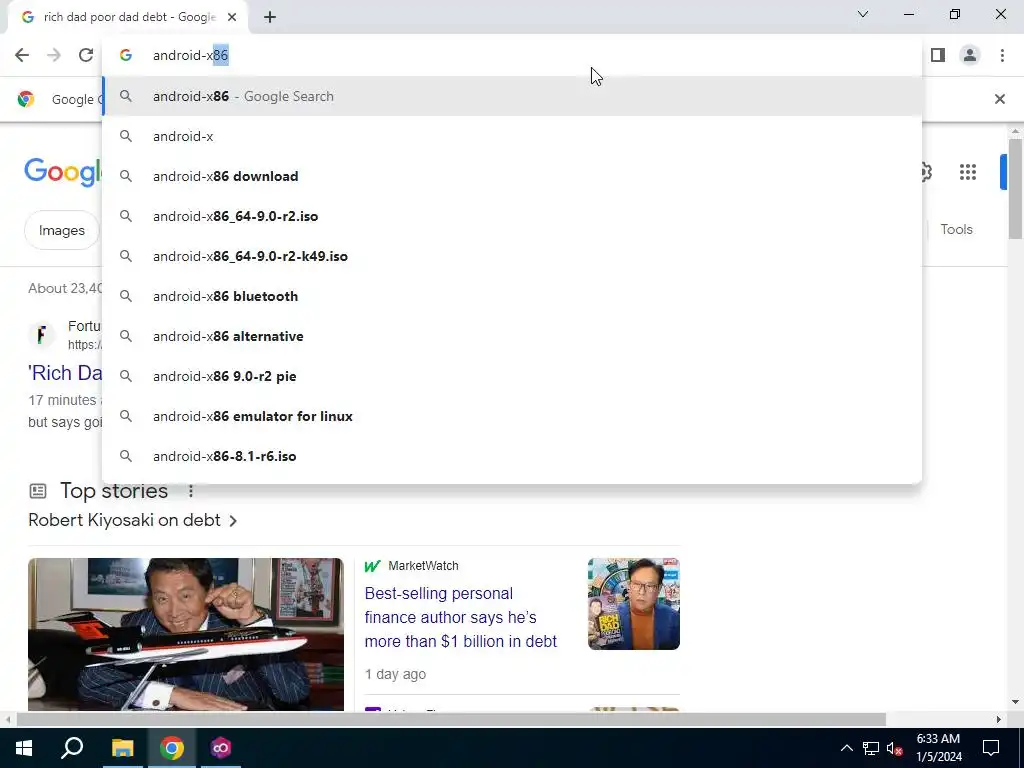Click the muted volume tray icon
The height and width of the screenshot is (768, 1024).
point(895,748)
